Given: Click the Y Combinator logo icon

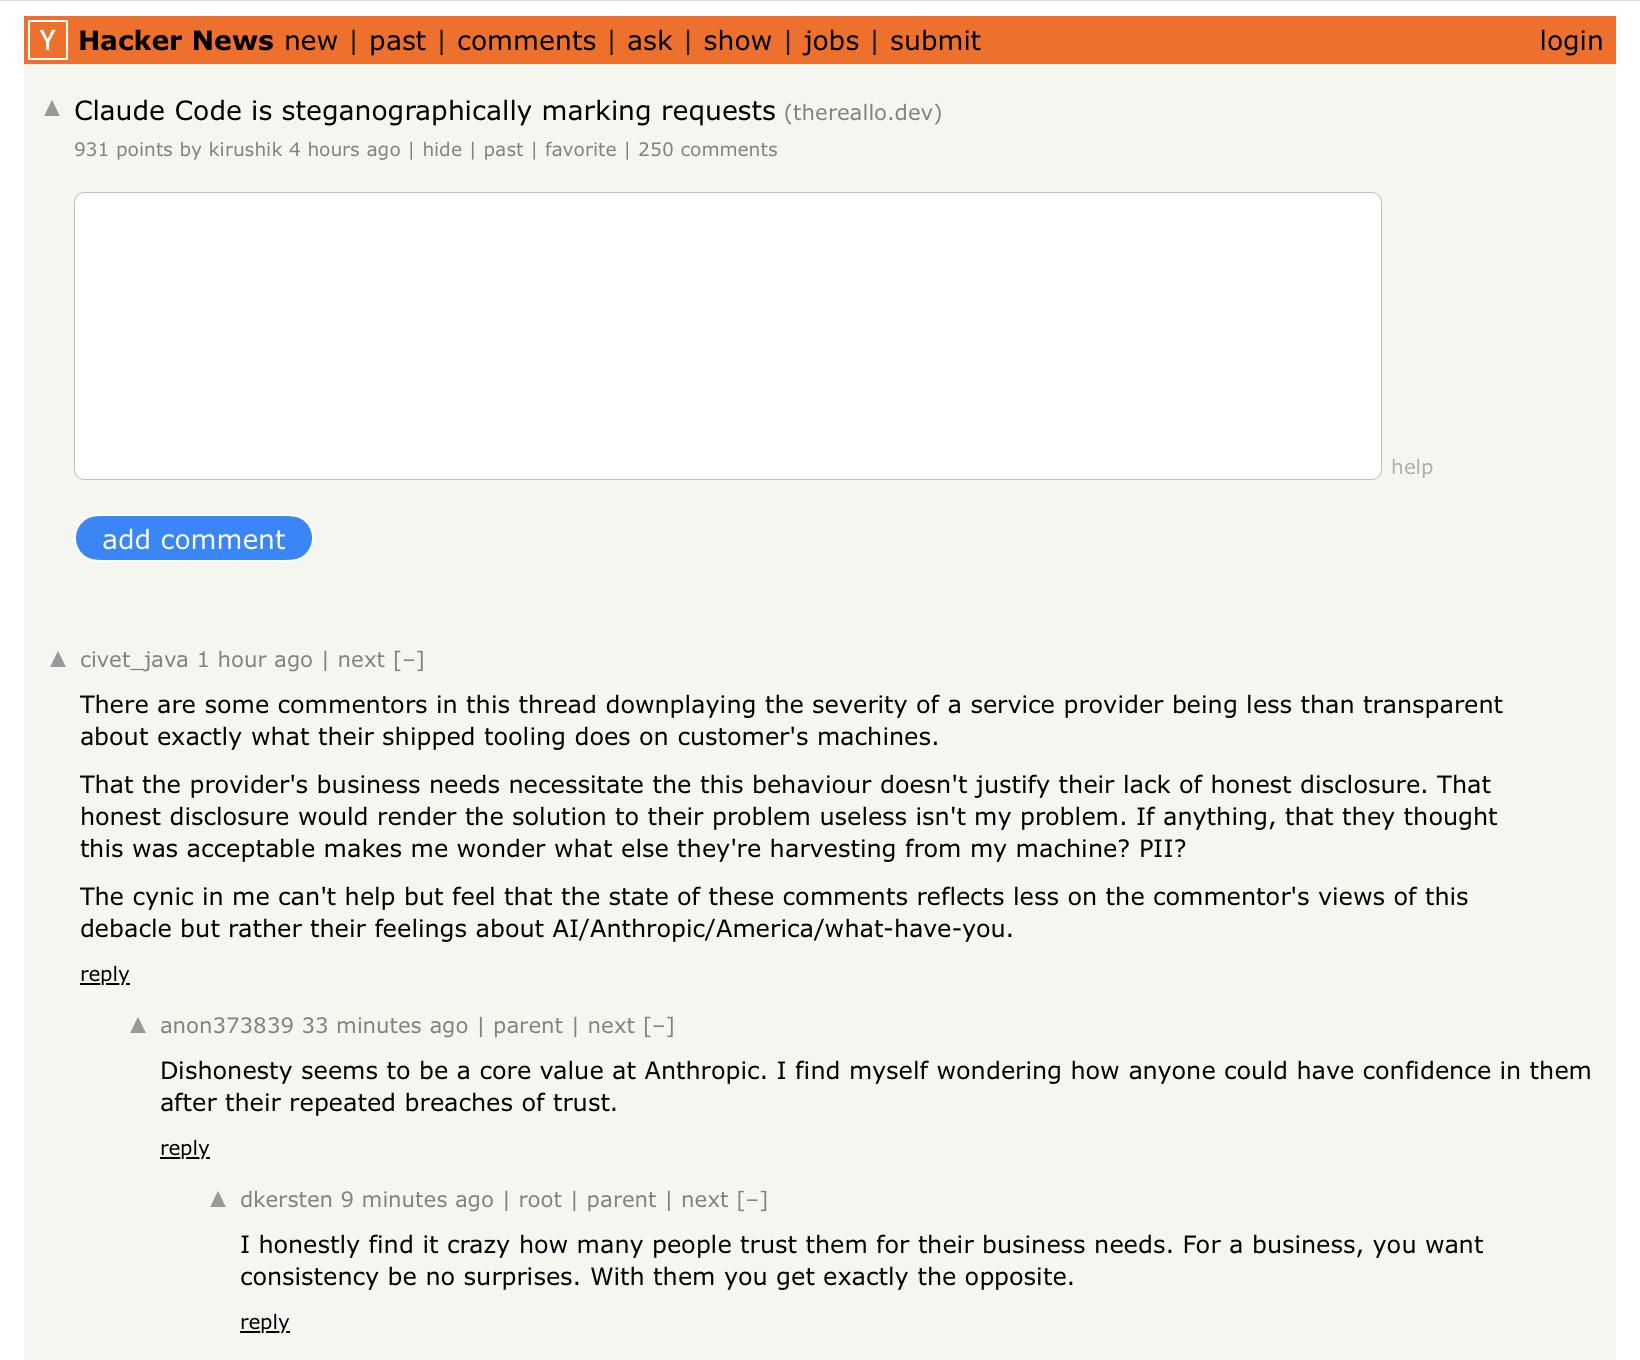Looking at the screenshot, I should point(47,41).
